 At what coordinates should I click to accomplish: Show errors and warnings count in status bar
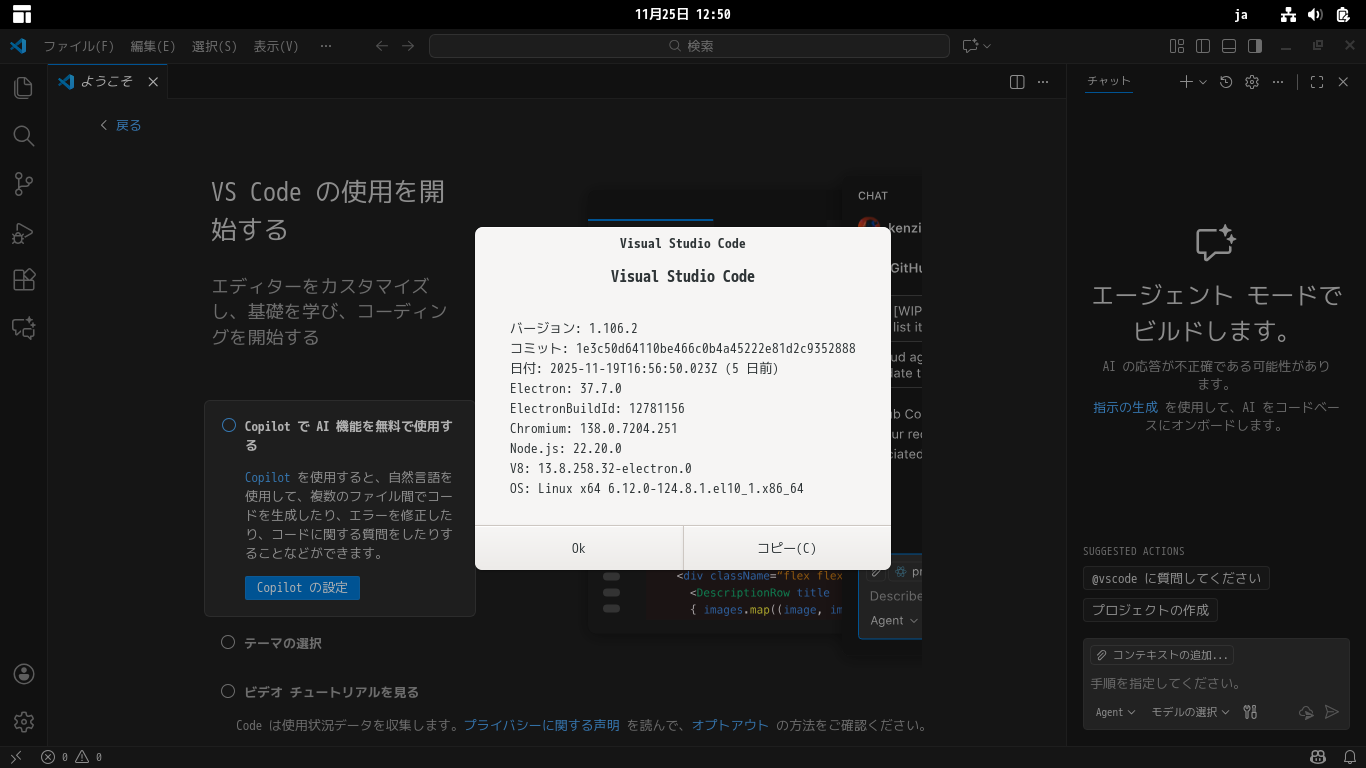click(x=71, y=757)
